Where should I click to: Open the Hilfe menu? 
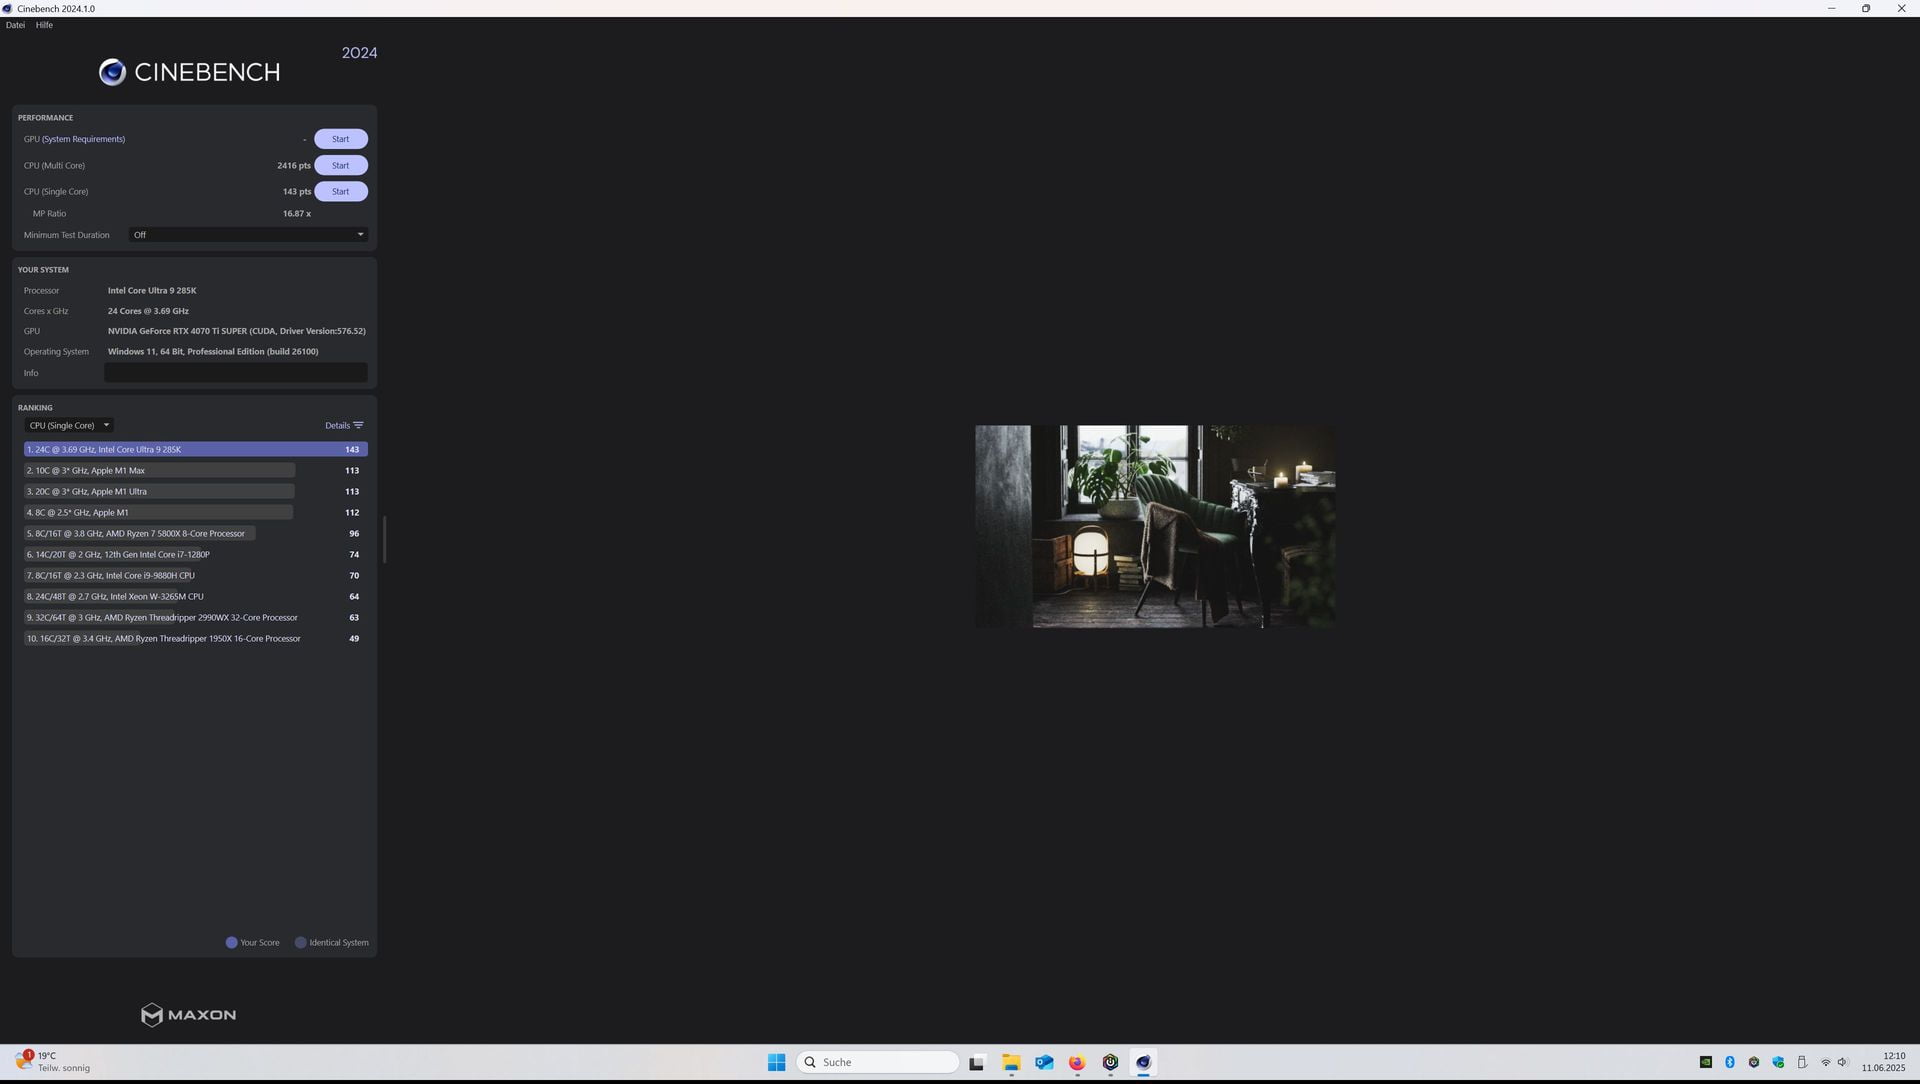coord(44,25)
